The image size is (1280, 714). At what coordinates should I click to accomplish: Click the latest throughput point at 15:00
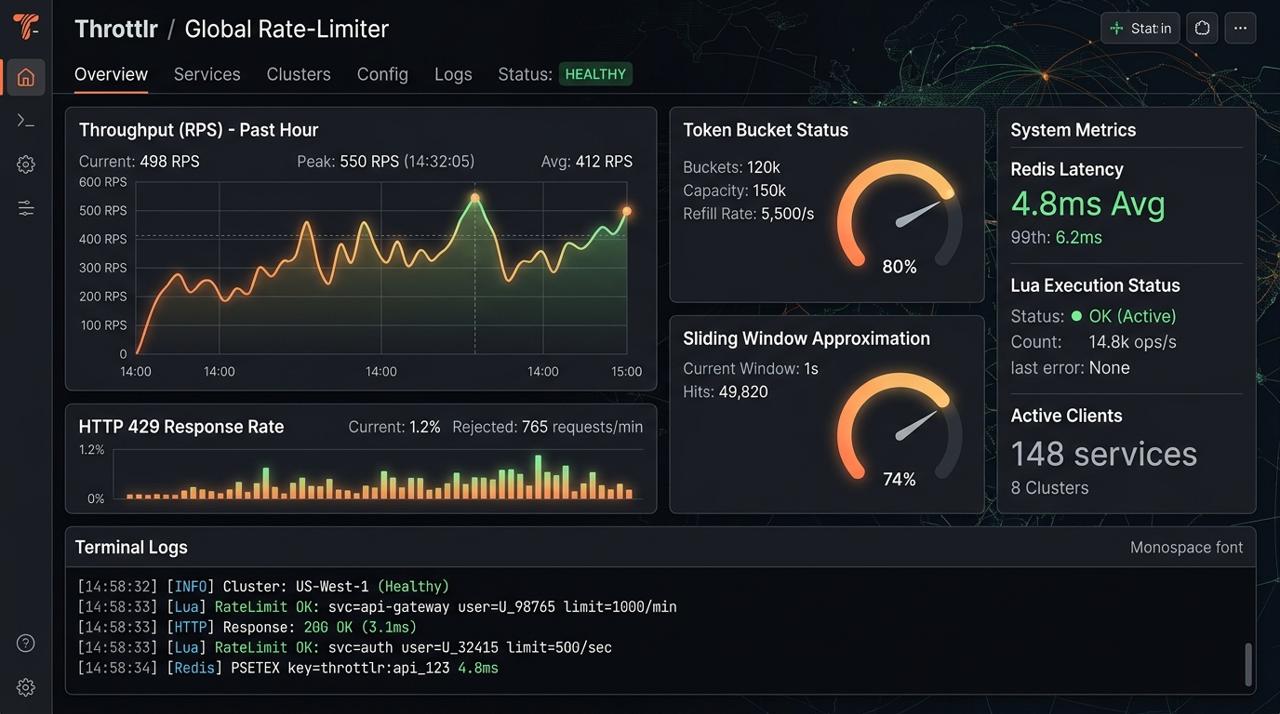(x=627, y=211)
